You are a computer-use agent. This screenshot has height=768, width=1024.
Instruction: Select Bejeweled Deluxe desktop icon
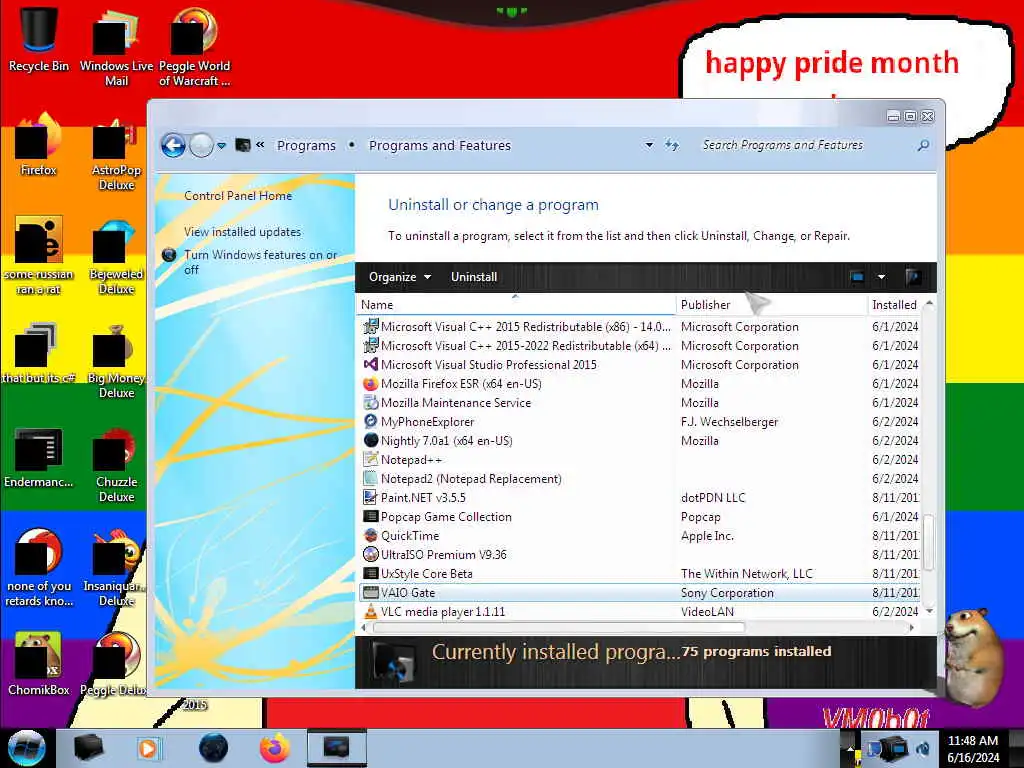pos(116,256)
